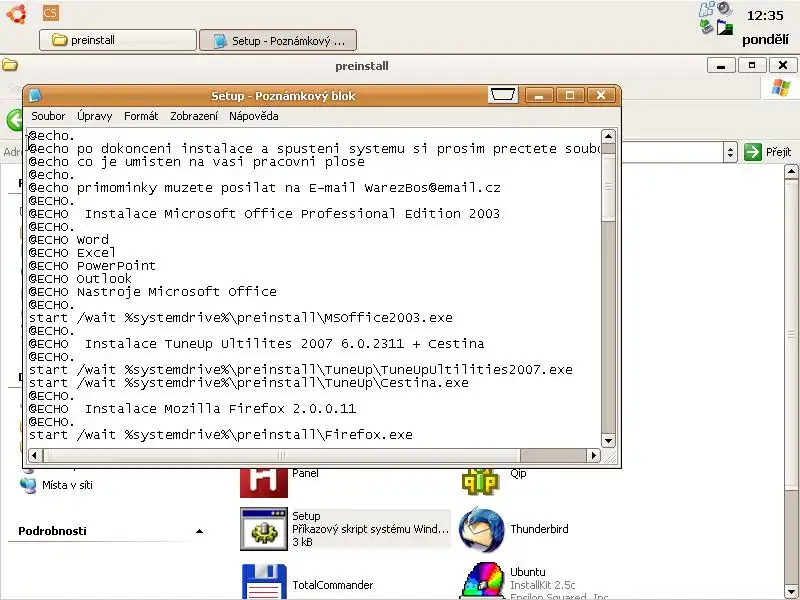The width and height of the screenshot is (800, 600).
Task: Click the black and green flag tray icon
Action: tap(724, 27)
